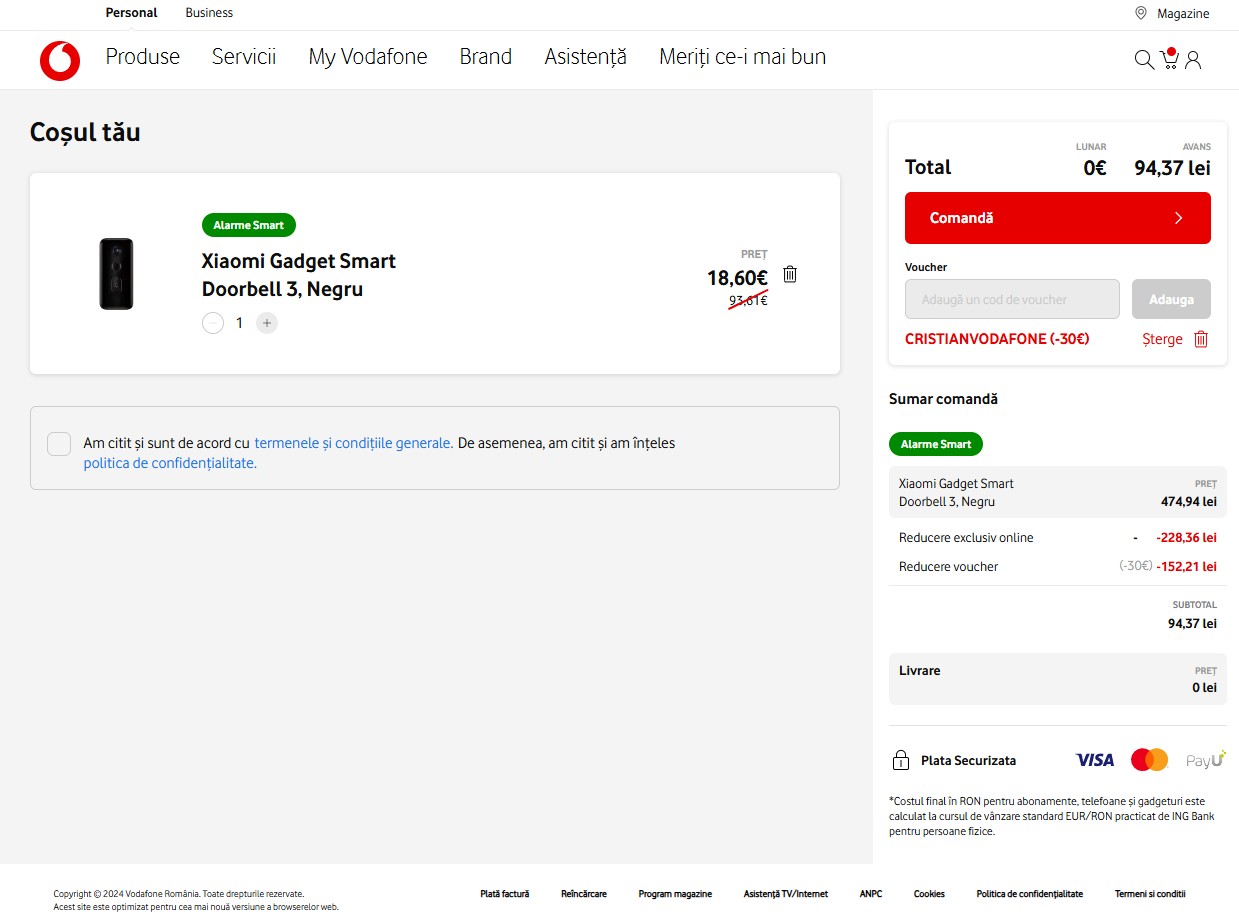The image size is (1239, 915).
Task: Click the Sumar comandă heading
Action: click(x=943, y=399)
